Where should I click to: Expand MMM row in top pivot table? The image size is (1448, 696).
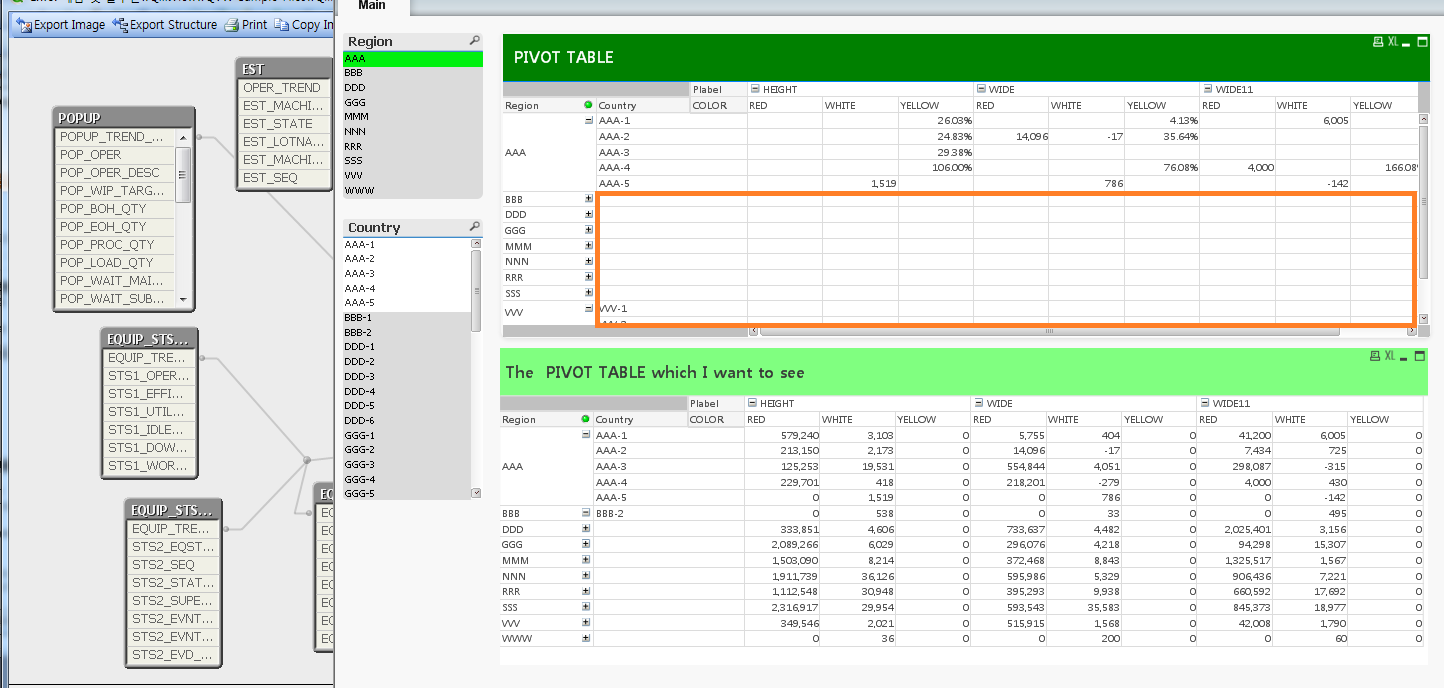click(589, 246)
